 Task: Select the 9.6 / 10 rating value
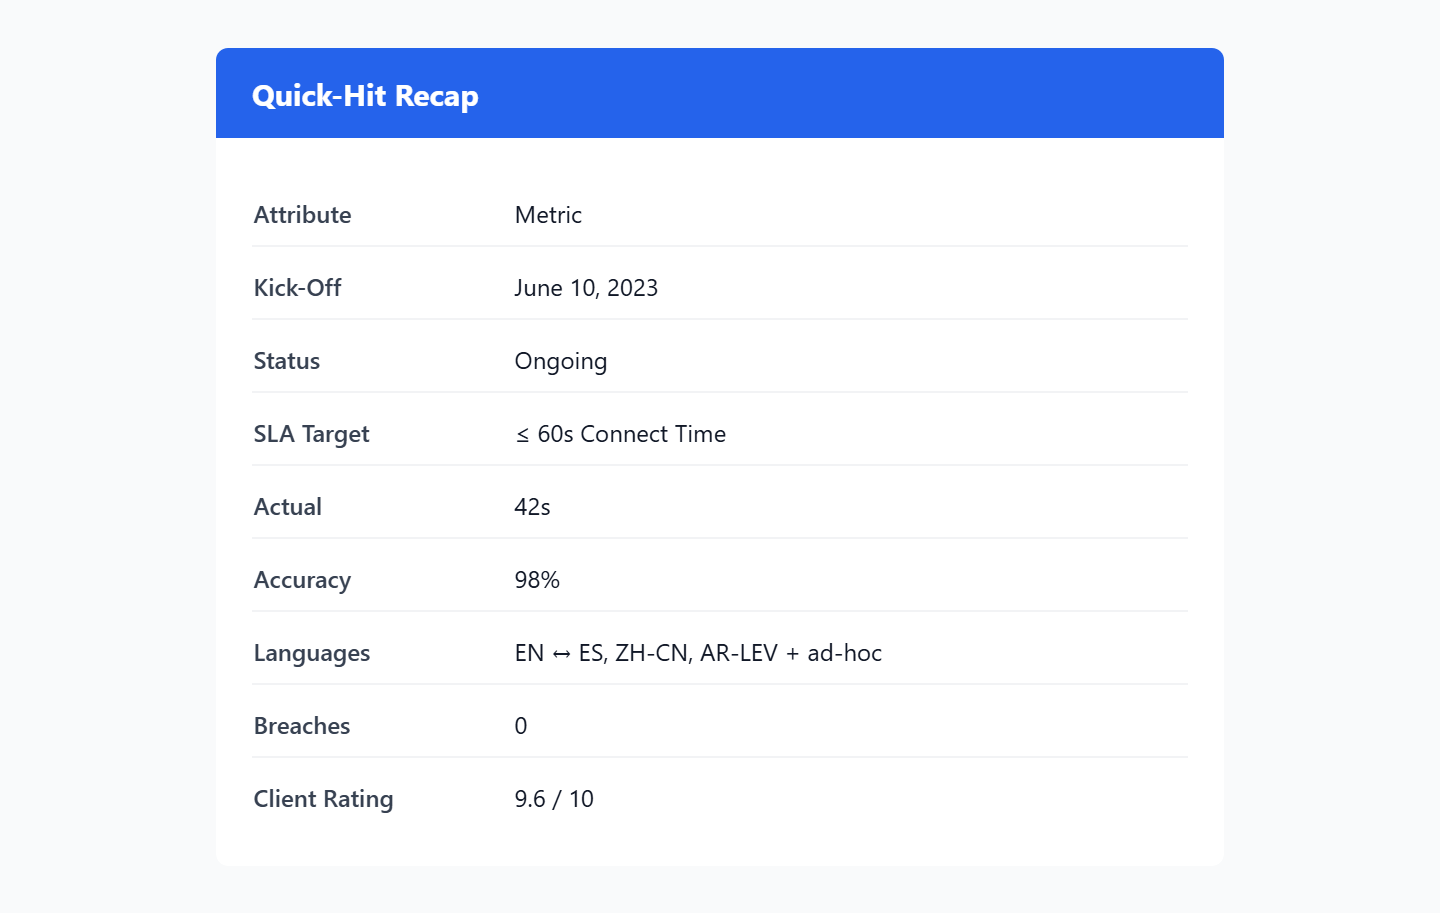click(554, 799)
